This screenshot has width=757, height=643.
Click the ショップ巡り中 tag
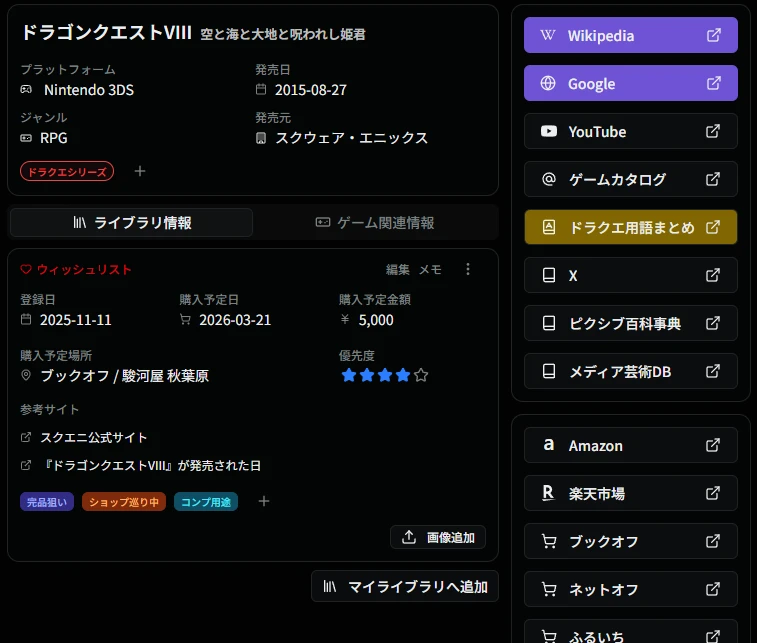[x=124, y=502]
